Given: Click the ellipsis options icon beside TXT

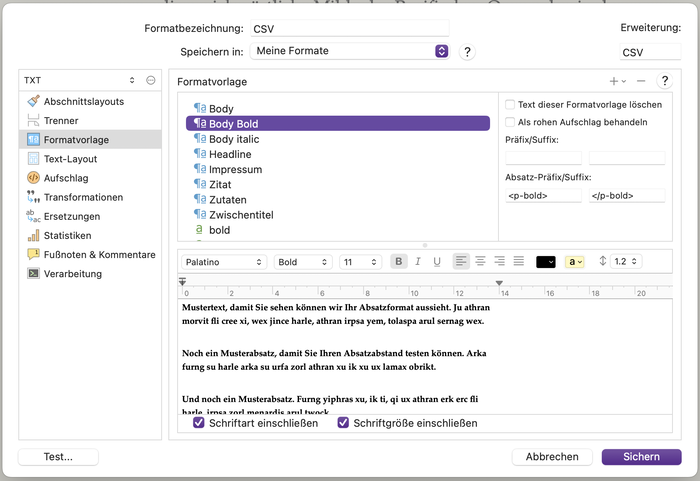Looking at the screenshot, I should [151, 80].
